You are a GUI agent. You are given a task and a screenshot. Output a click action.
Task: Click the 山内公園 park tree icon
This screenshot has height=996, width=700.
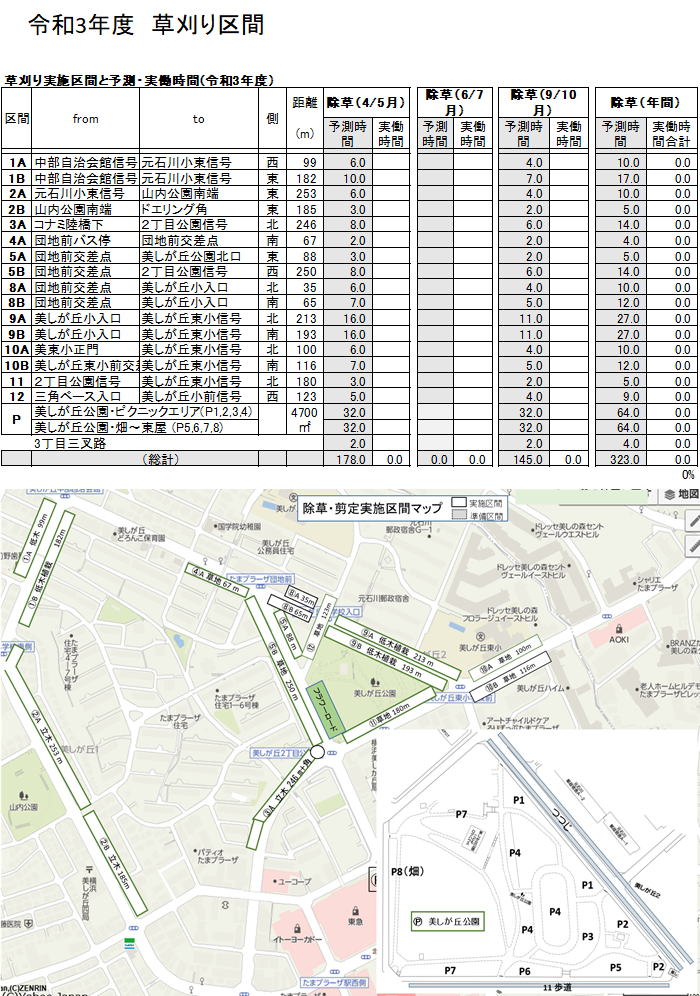pos(22,795)
